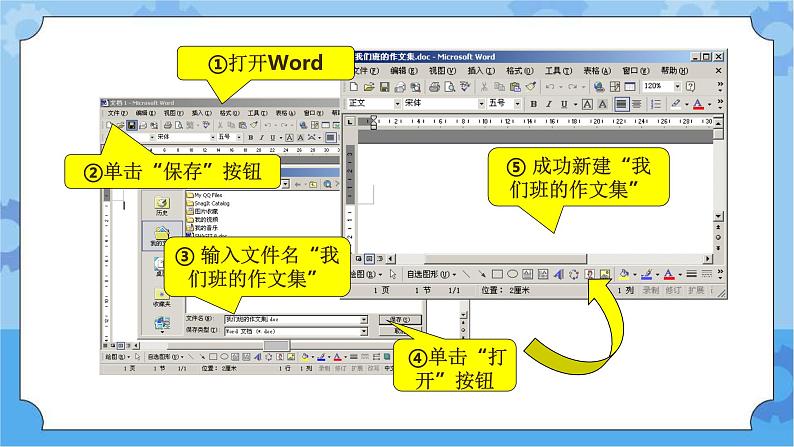Screen dimensions: 794x447
Task: Expand 自选图形 AutoShapes menu in 我们班的作文集.doc window
Action: click(431, 274)
